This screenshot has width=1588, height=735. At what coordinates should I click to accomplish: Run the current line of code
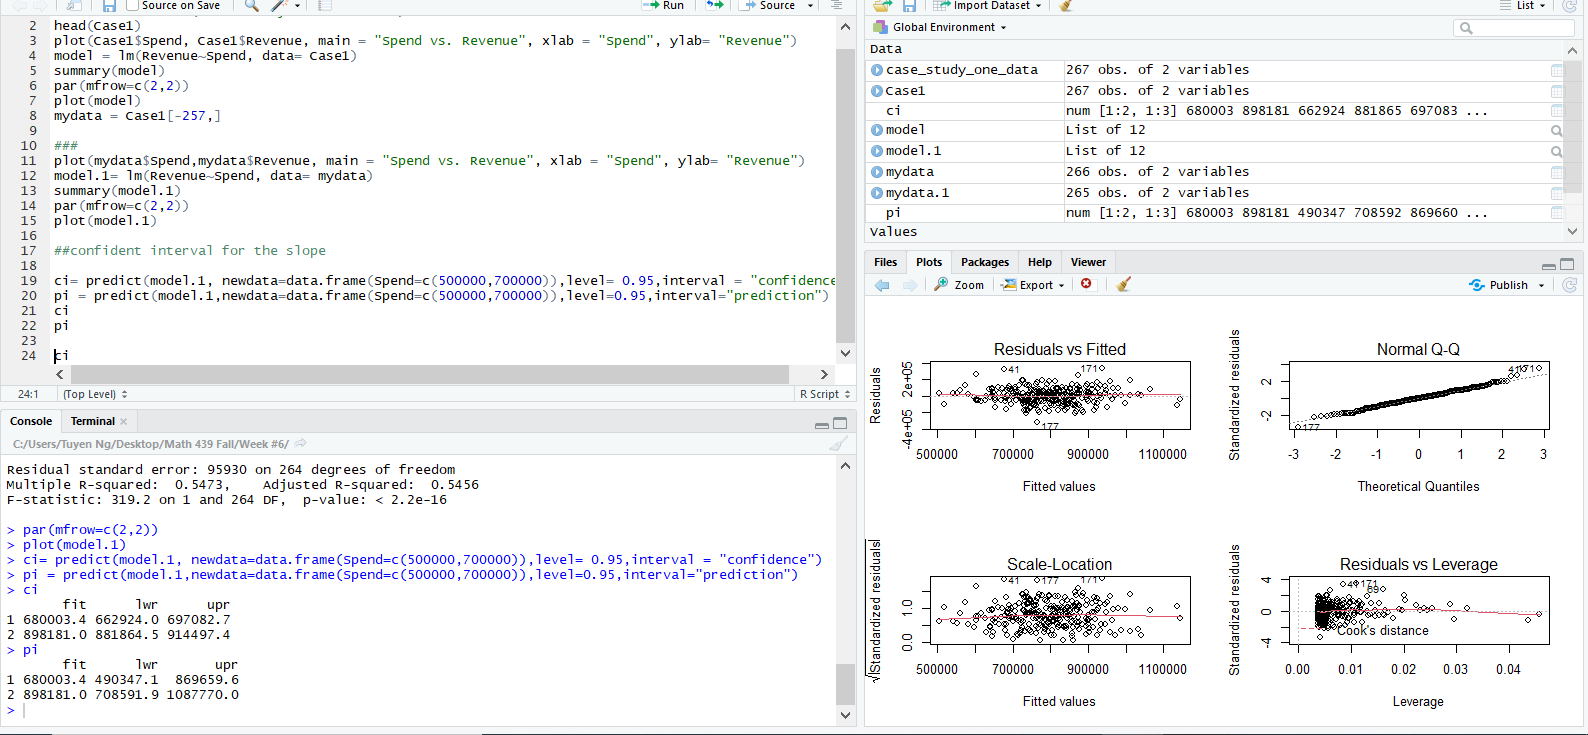tap(664, 6)
